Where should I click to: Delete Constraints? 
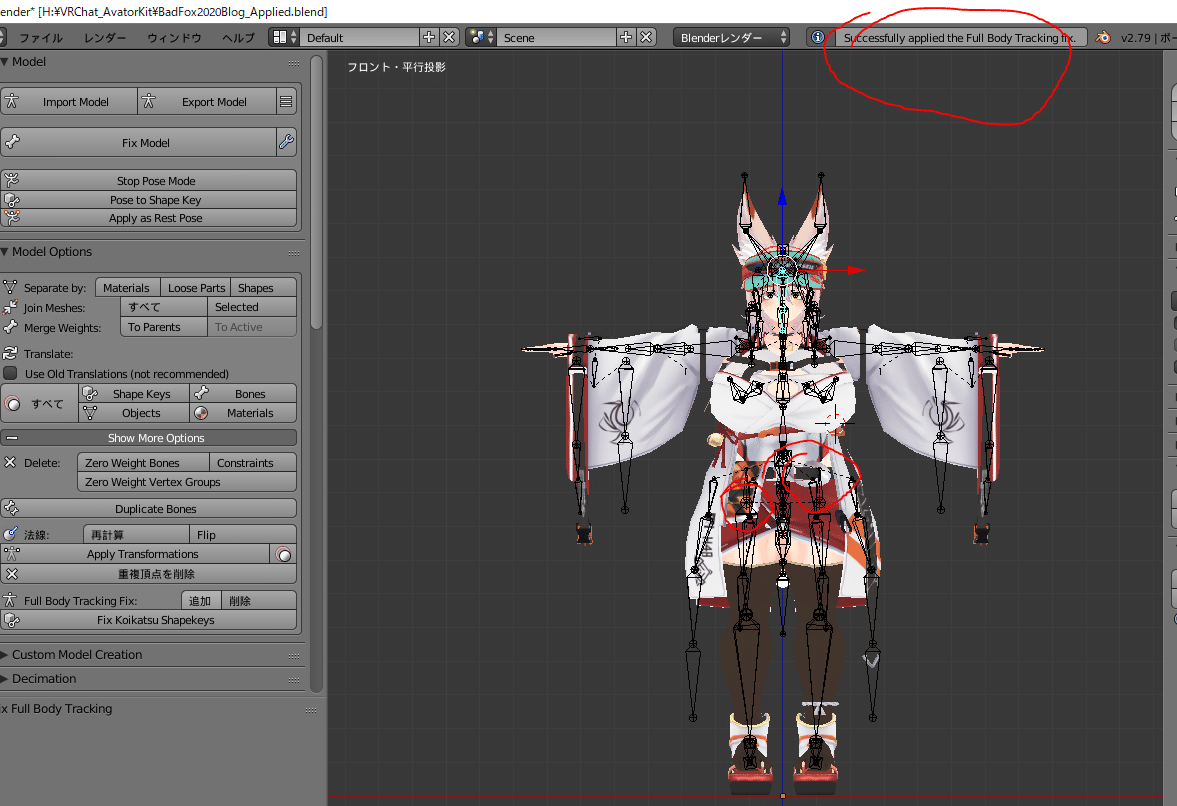[x=253, y=463]
